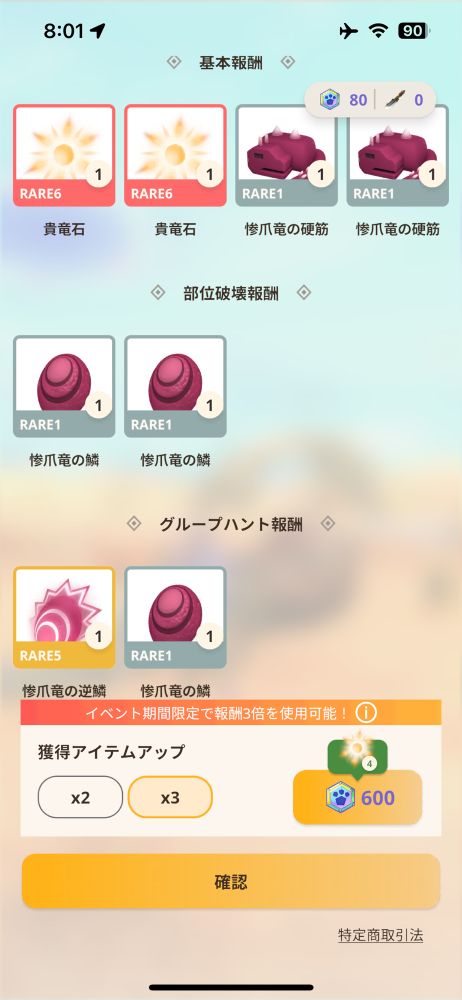Tap the second 惨爪竜の鱗 part-break reward

tap(175, 386)
